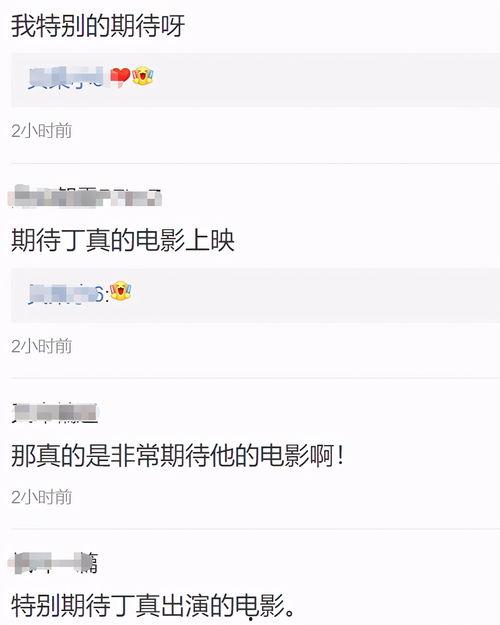This screenshot has width=500, height=625.
Task: Click the laughing-crying emoji in second reply box
Action: pos(121,291)
